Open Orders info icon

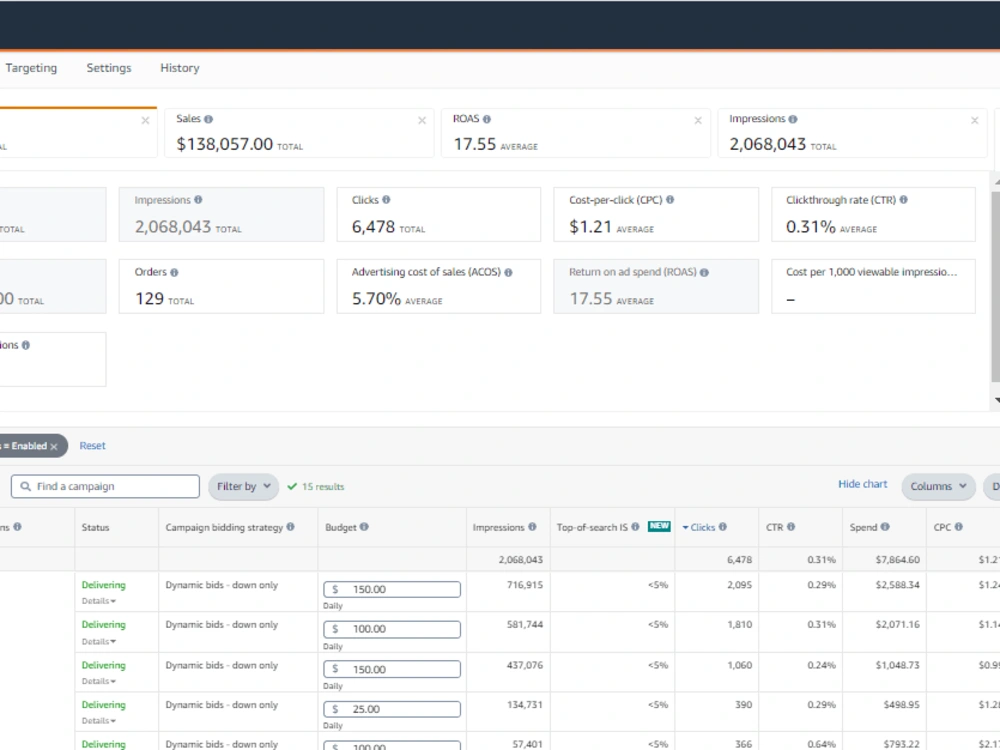point(174,272)
